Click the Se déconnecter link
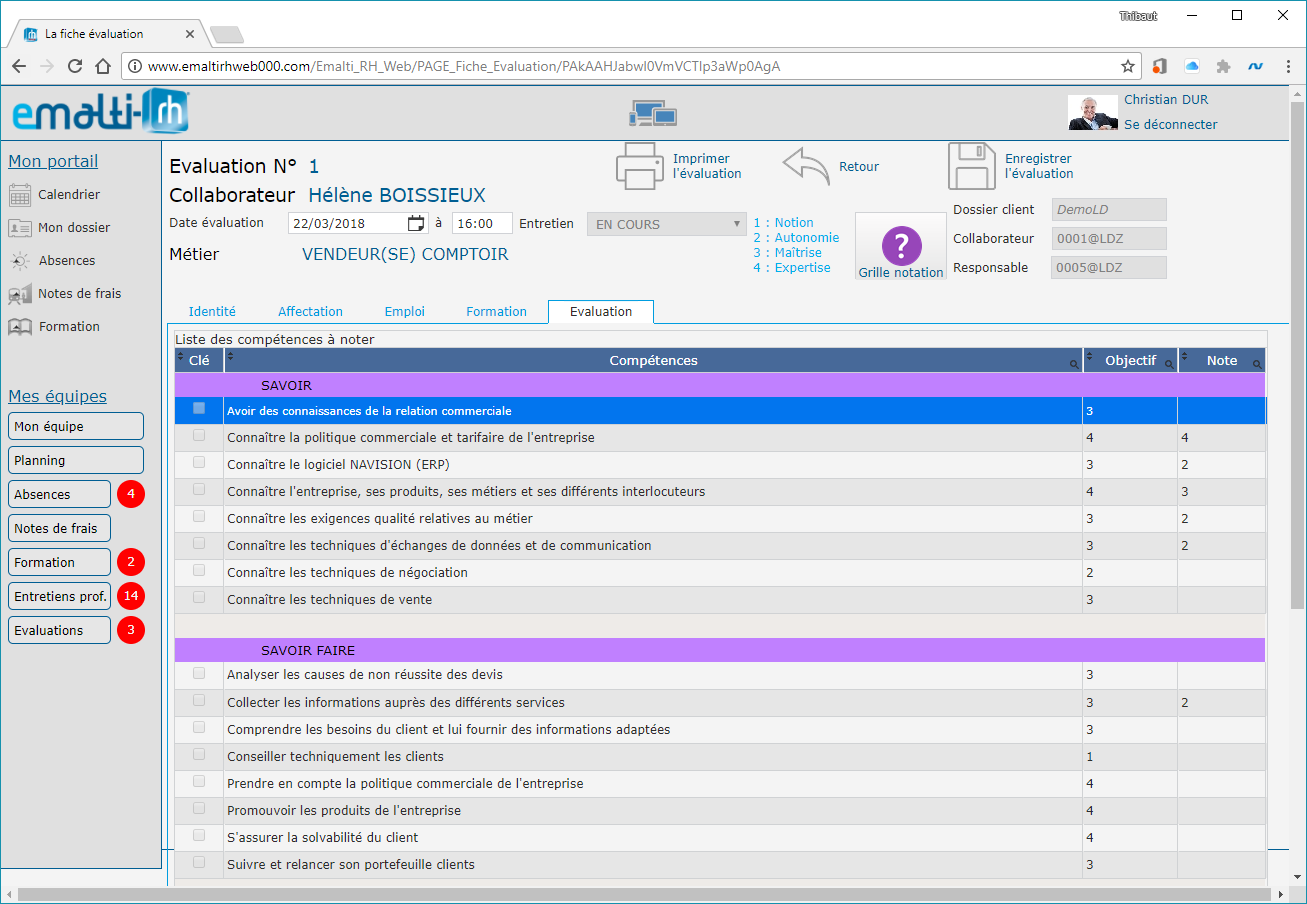 tap(1171, 125)
